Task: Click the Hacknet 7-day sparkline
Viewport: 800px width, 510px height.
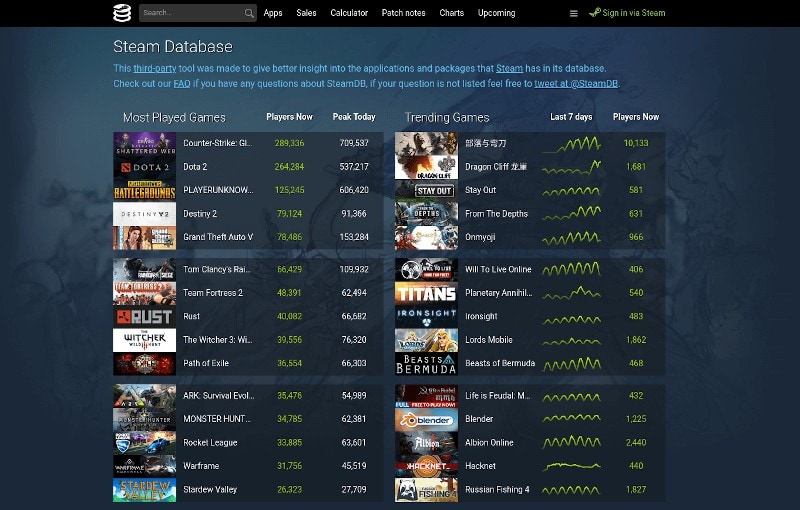Action: coord(571,466)
